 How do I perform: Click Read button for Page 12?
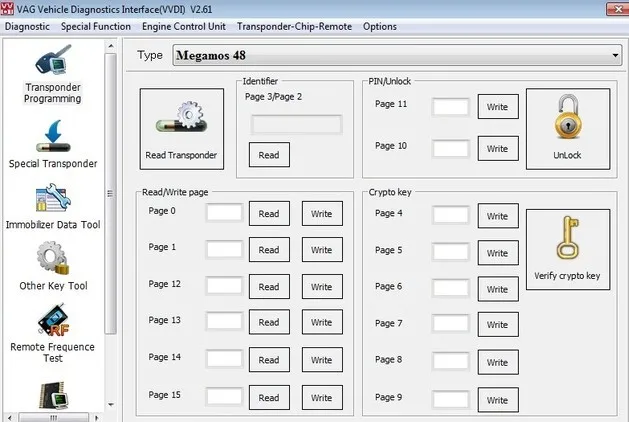click(x=269, y=286)
